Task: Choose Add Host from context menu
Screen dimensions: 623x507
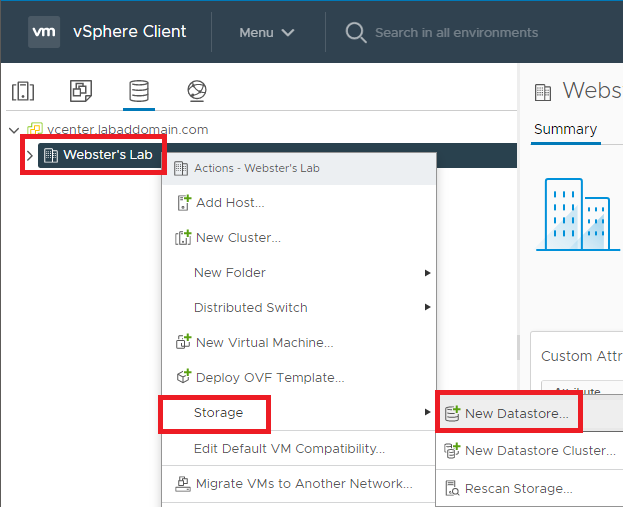Action: coord(229,203)
